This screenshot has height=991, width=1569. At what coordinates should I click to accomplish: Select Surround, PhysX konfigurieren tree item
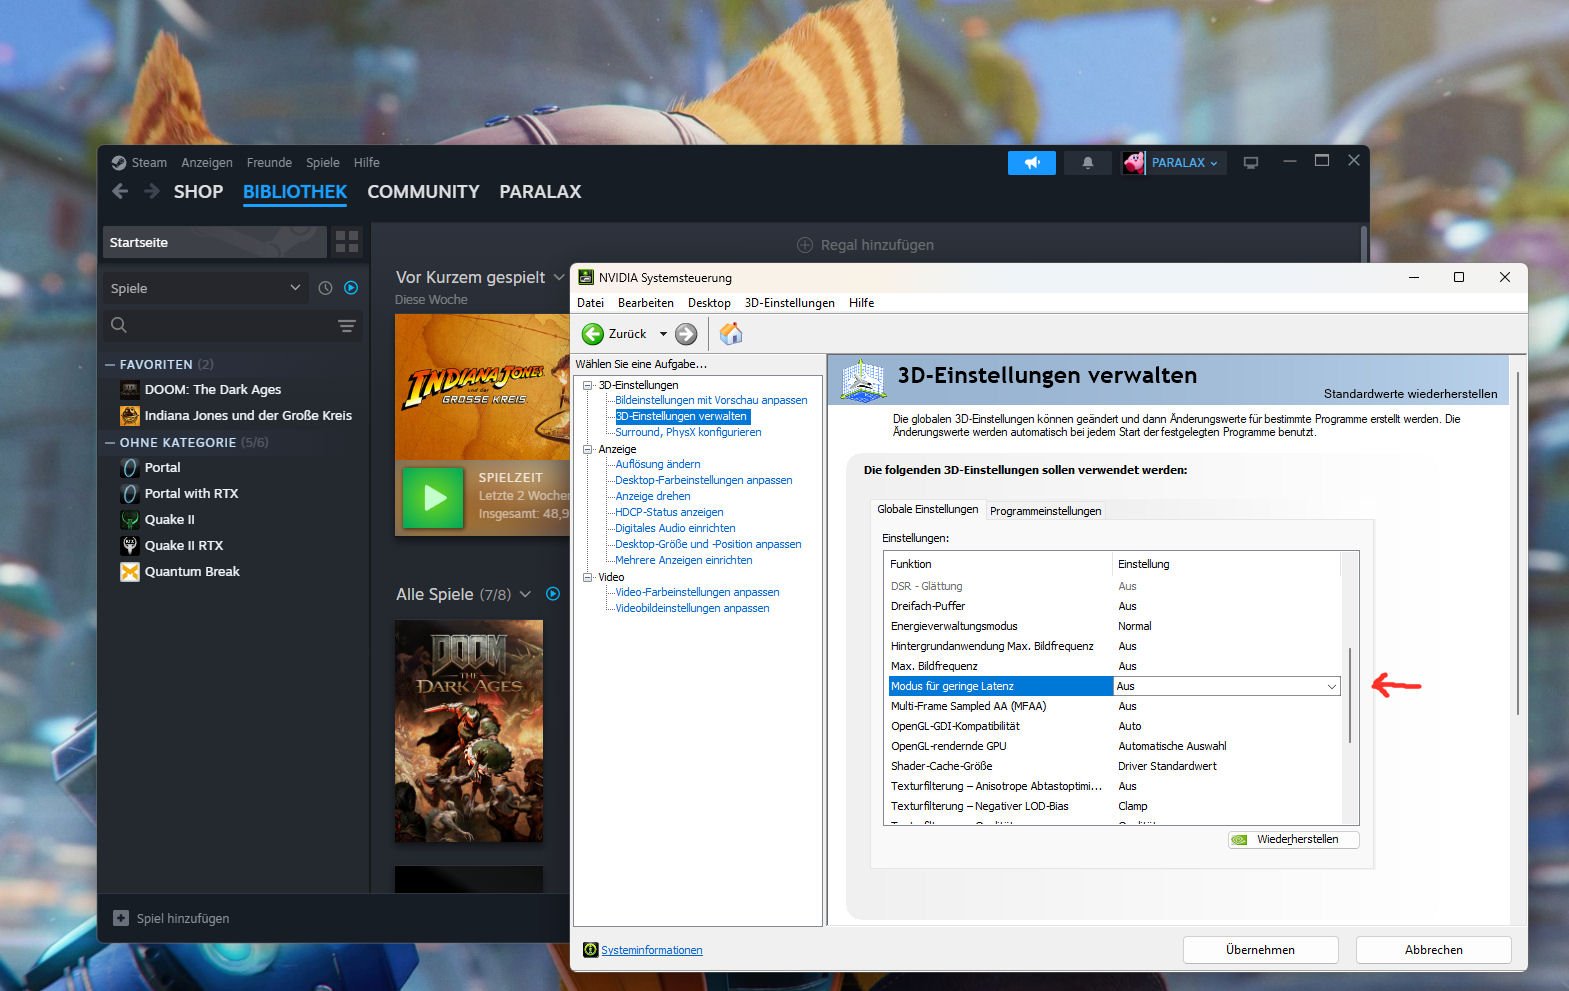(688, 432)
